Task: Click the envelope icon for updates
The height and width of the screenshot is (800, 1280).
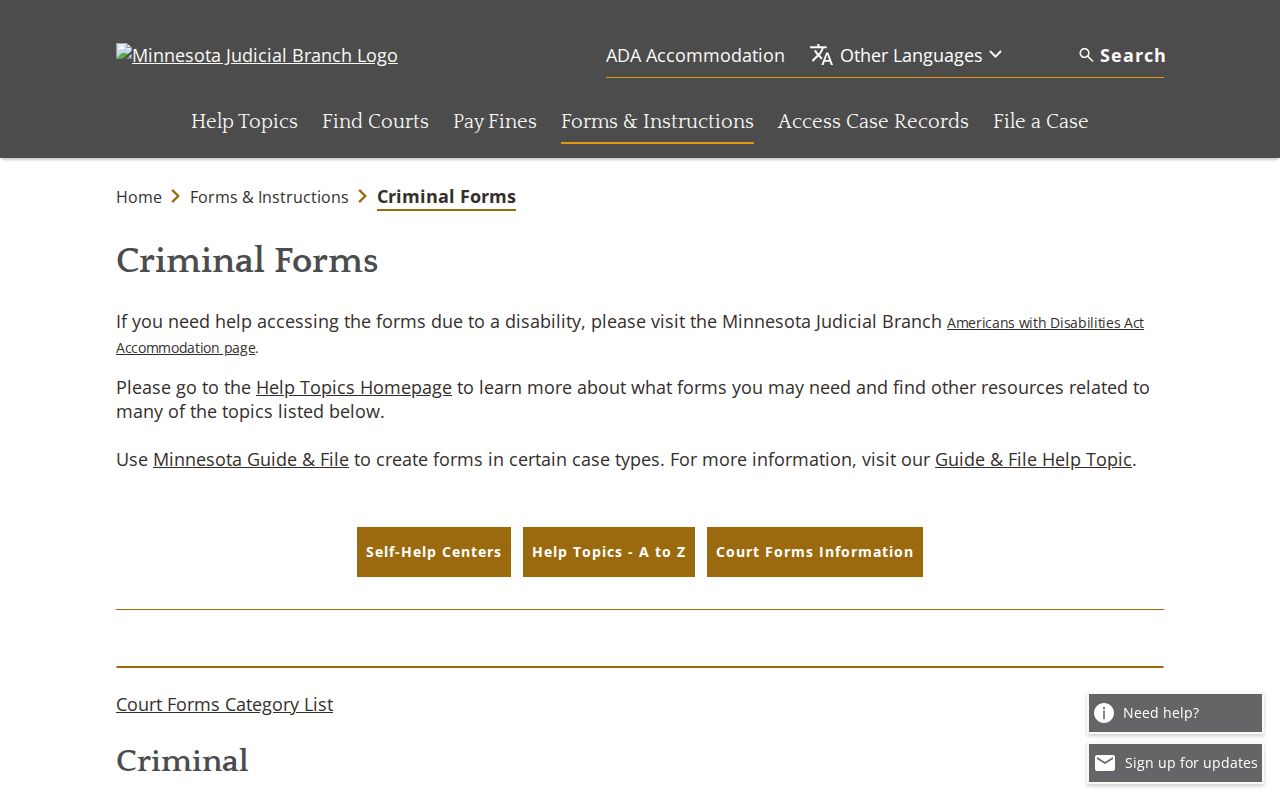Action: click(1105, 763)
